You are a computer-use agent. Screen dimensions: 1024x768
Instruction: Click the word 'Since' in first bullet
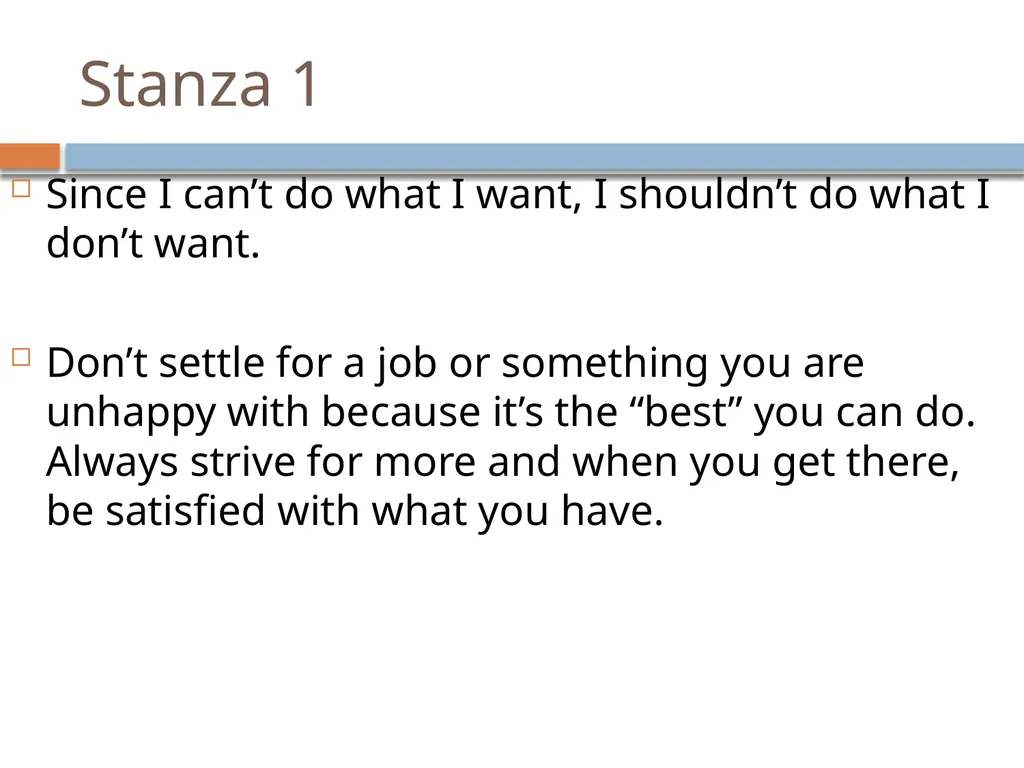pyautogui.click(x=97, y=195)
